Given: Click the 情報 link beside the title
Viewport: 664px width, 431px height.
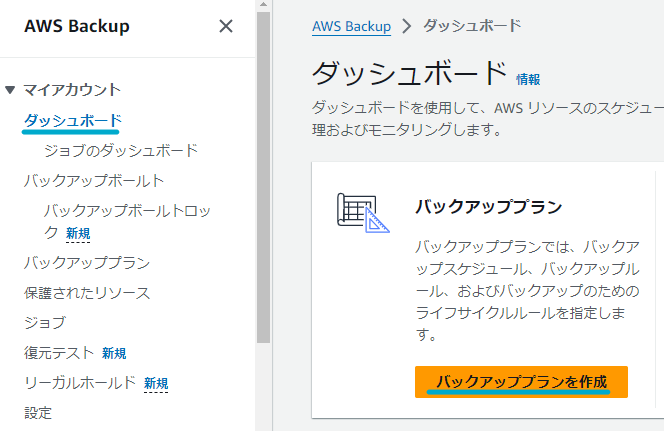Looking at the screenshot, I should coord(528,80).
